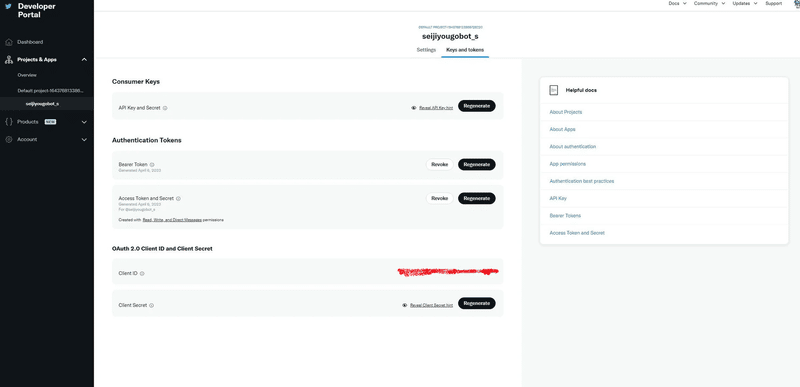Go to Dashboard in sidebar
The height and width of the screenshot is (387, 800).
[30, 42]
